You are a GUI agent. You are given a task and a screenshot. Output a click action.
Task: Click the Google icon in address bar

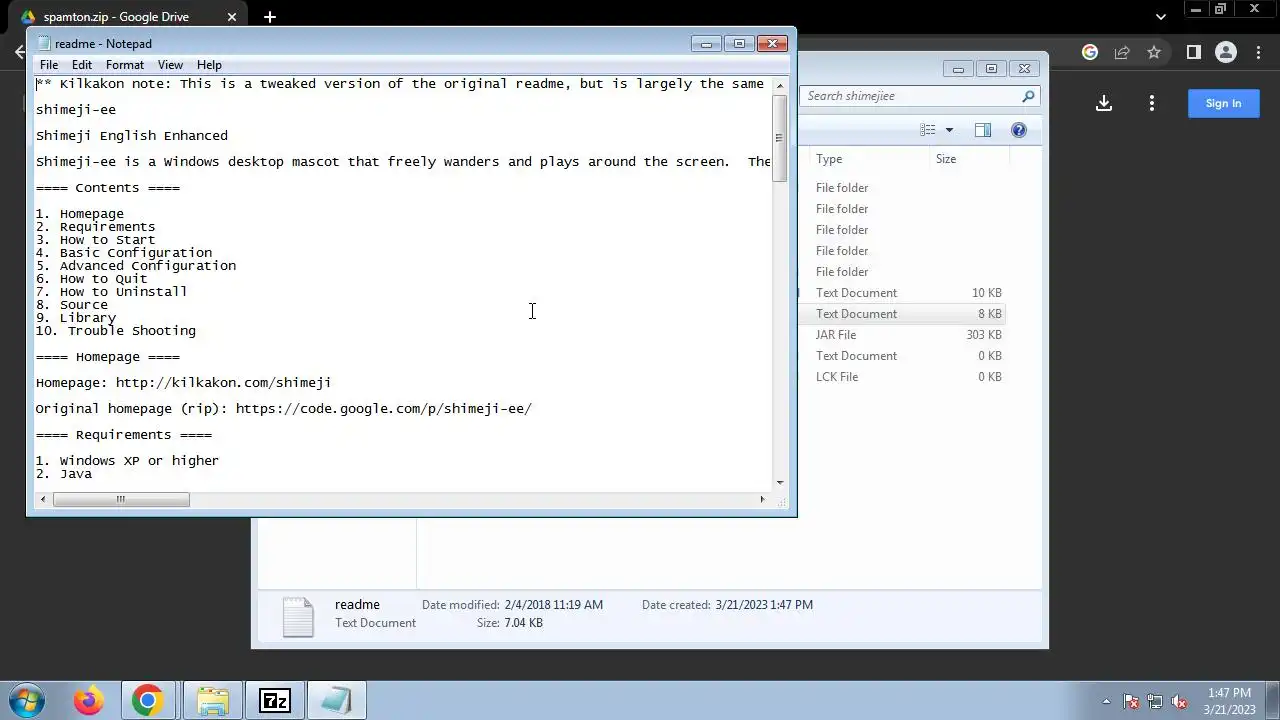click(1090, 52)
